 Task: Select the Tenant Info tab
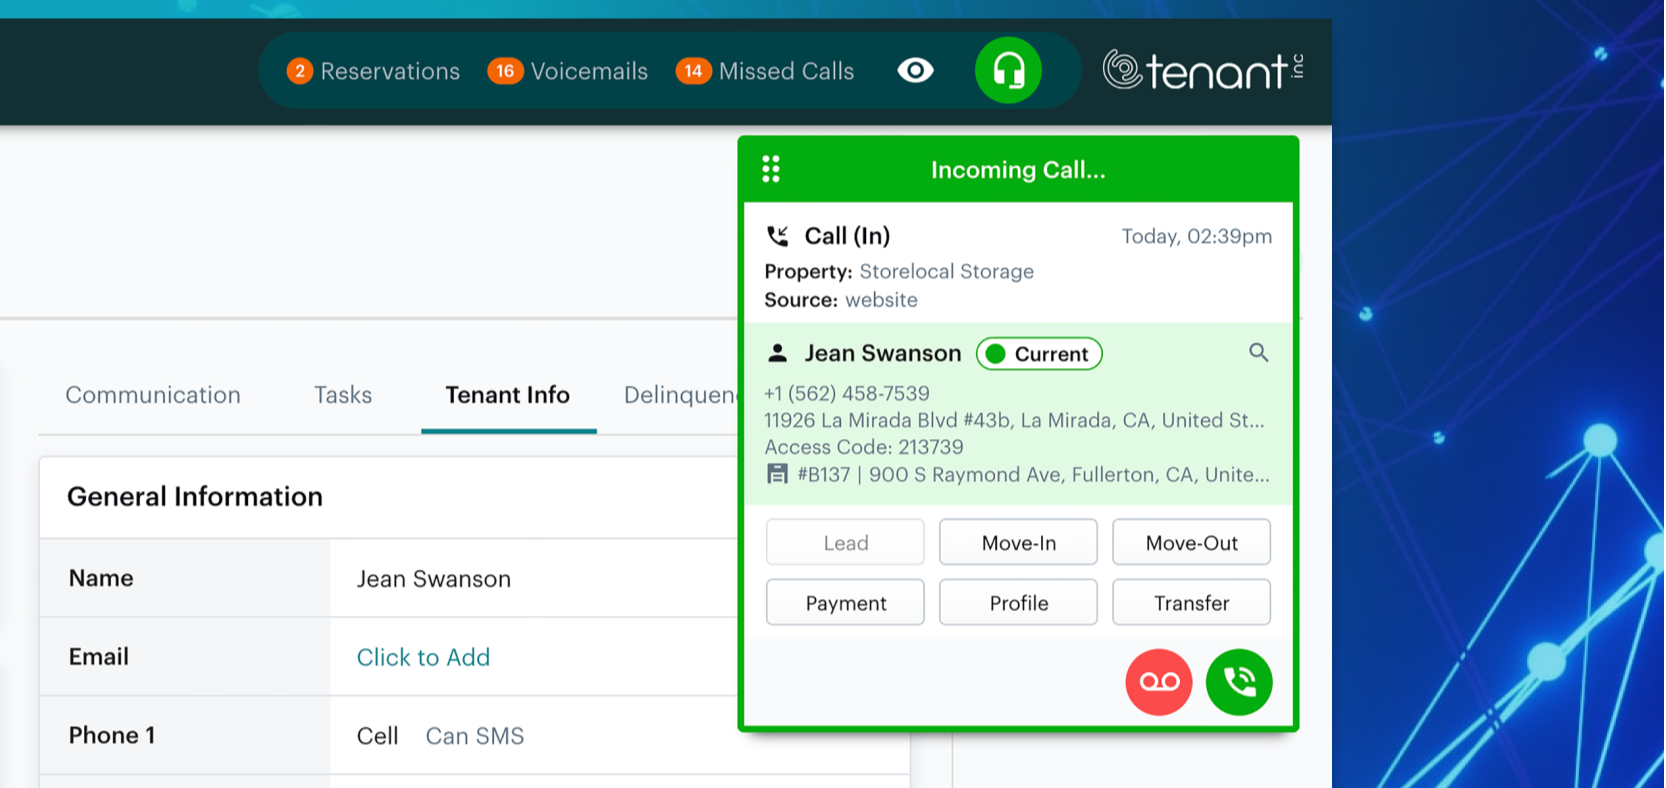507,395
